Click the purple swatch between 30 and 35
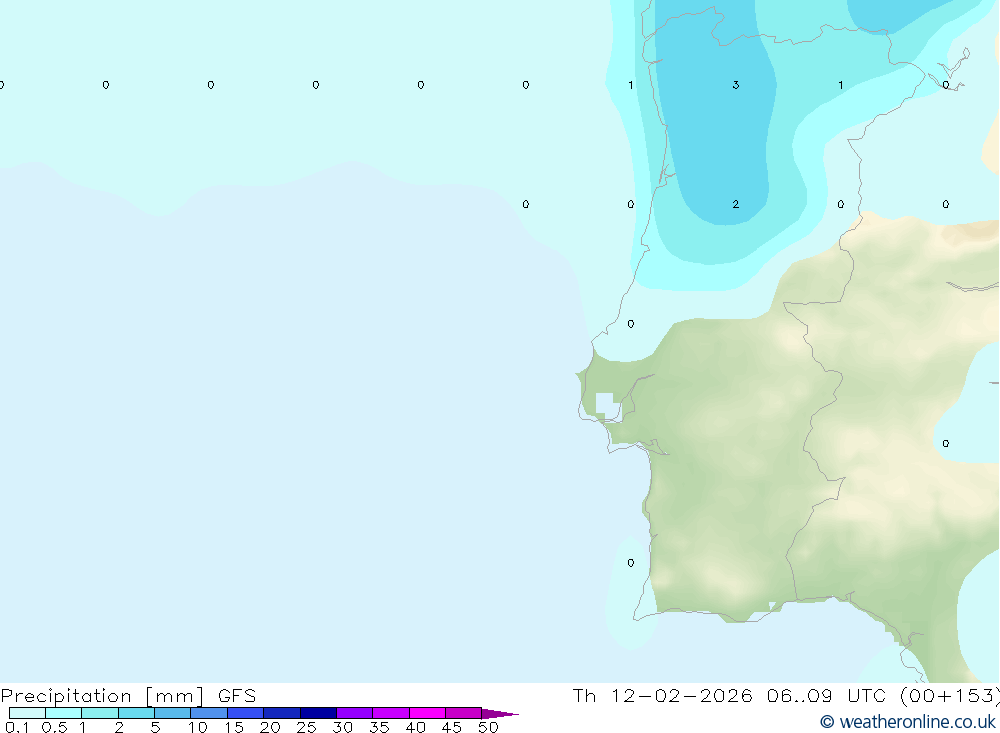The width and height of the screenshot is (1000, 733). pos(355,713)
